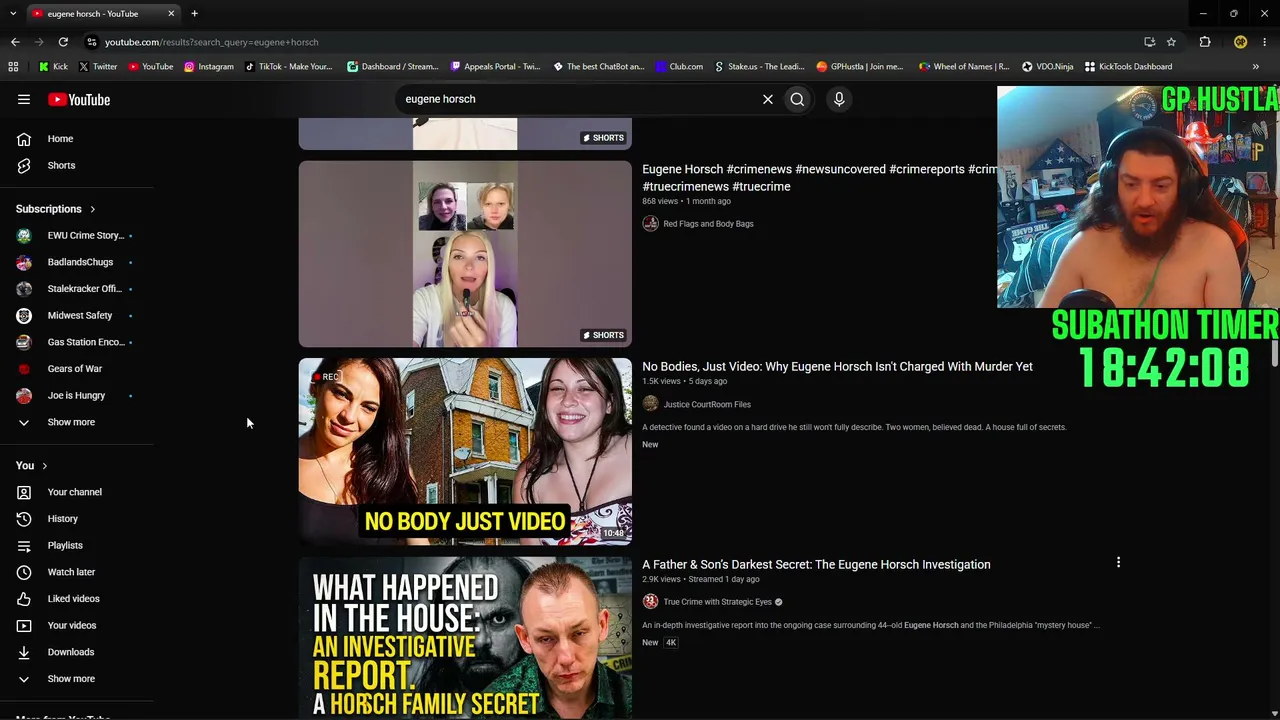The width and height of the screenshot is (1280, 720).
Task: Open BadlandsChugs subscription channel
Action: (x=78, y=262)
